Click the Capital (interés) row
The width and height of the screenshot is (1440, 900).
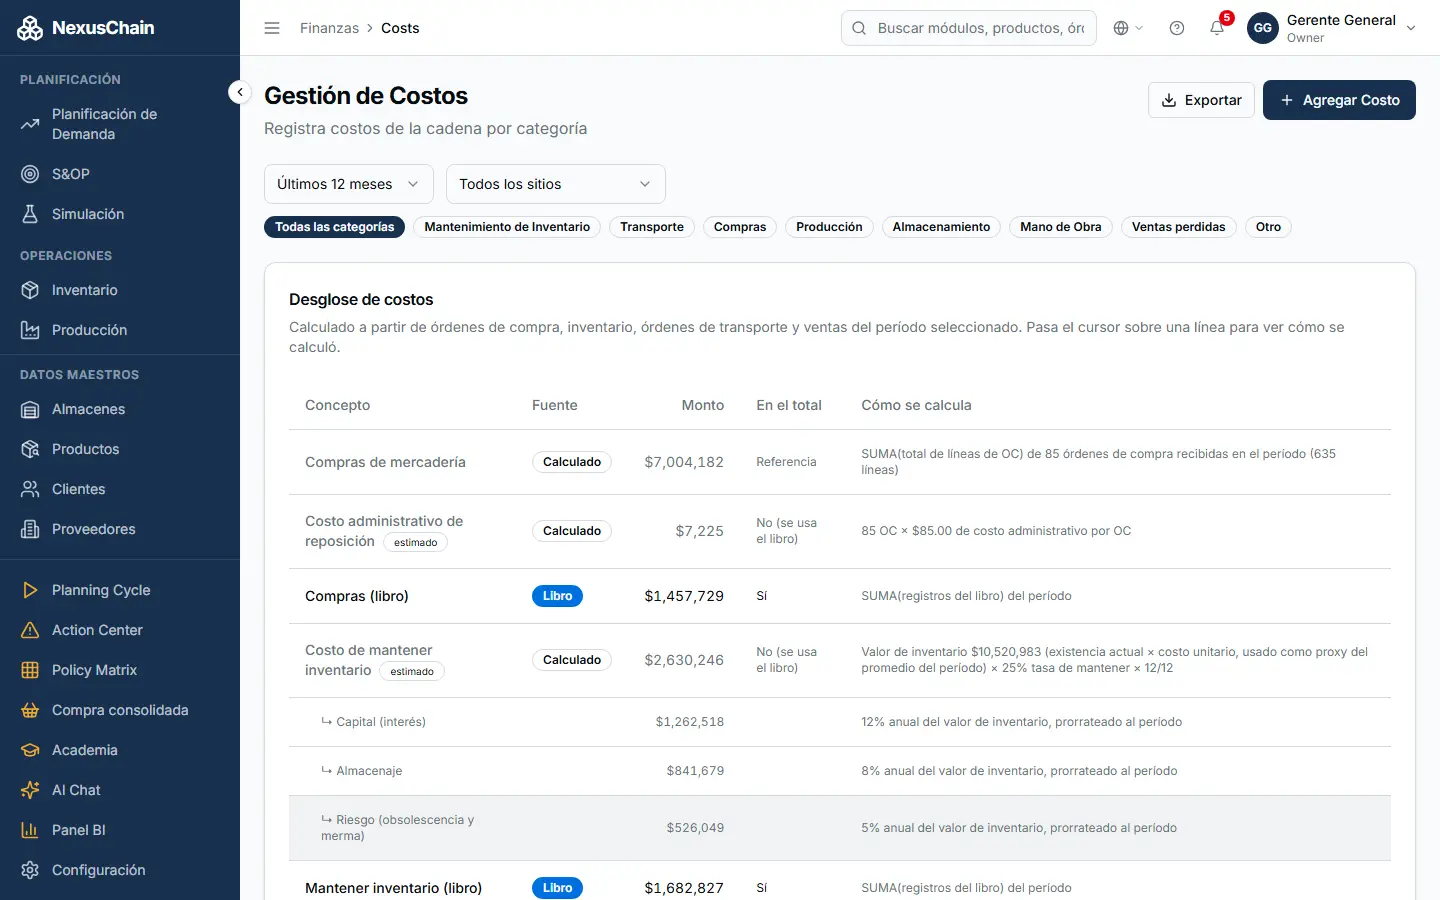840,722
